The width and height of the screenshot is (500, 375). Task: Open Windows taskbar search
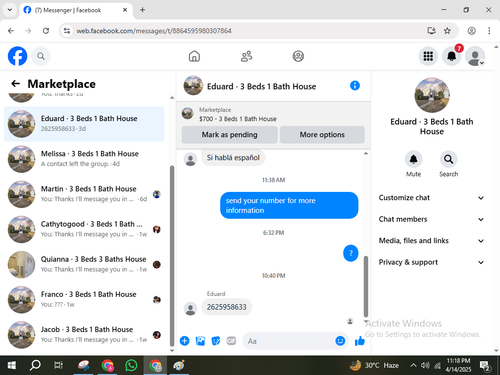point(35,365)
